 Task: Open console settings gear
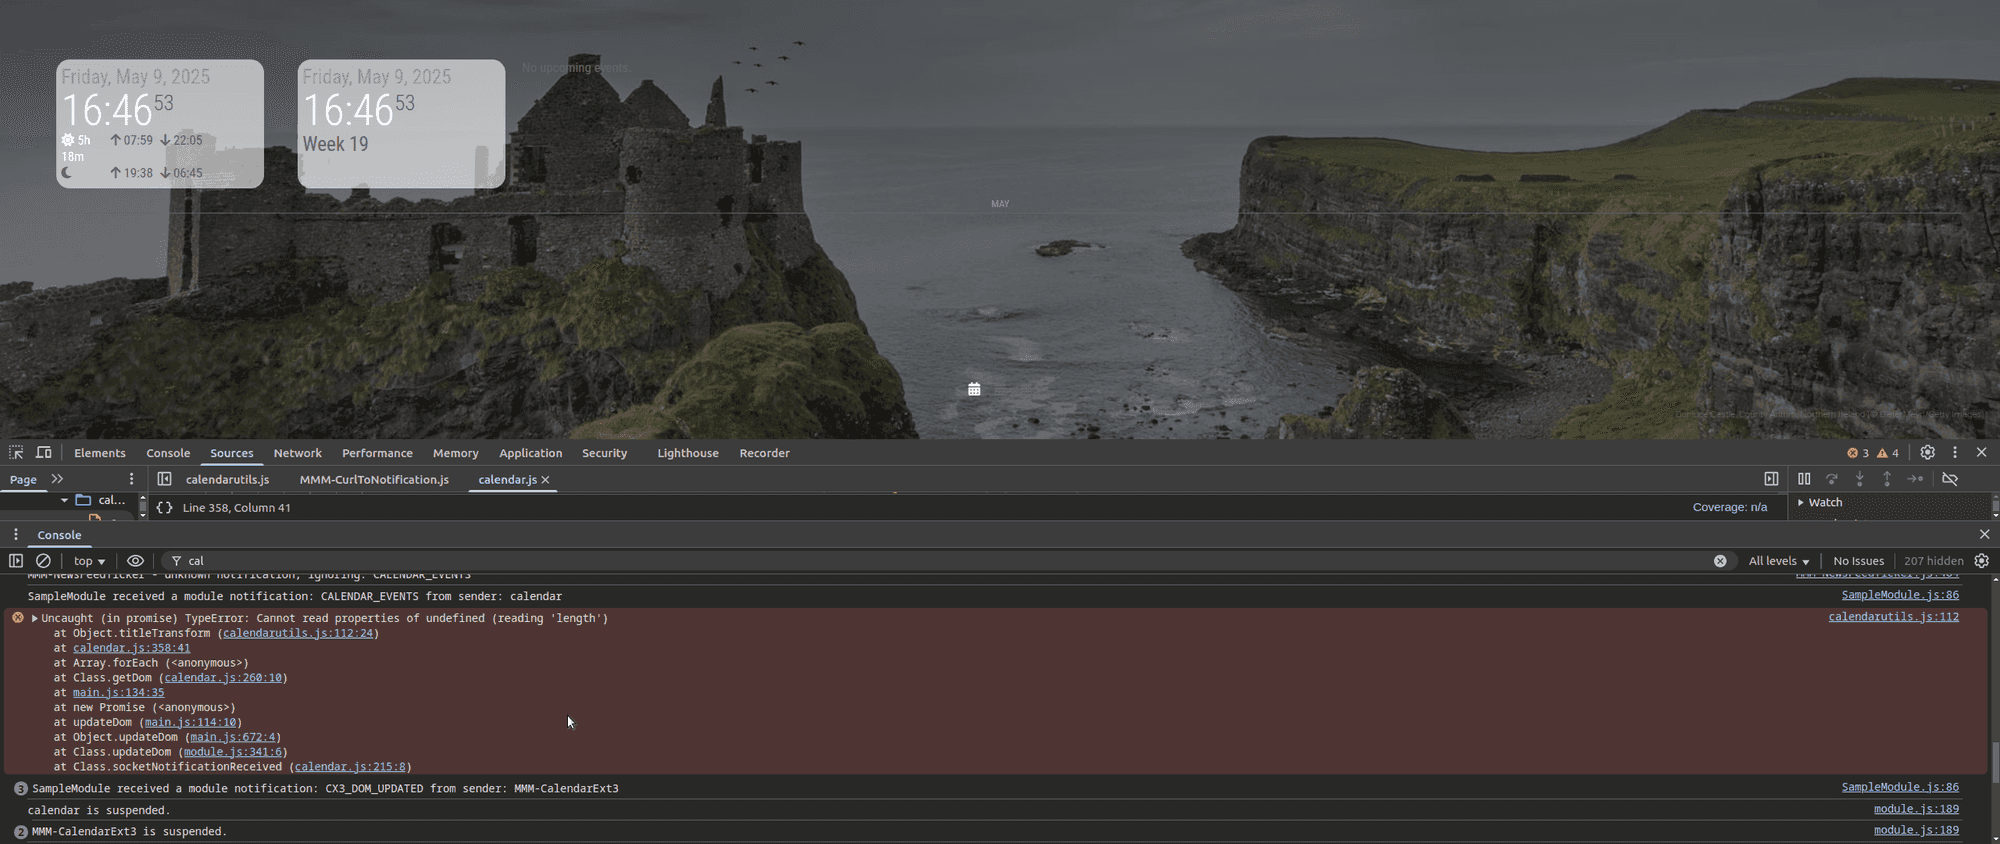pos(1982,561)
